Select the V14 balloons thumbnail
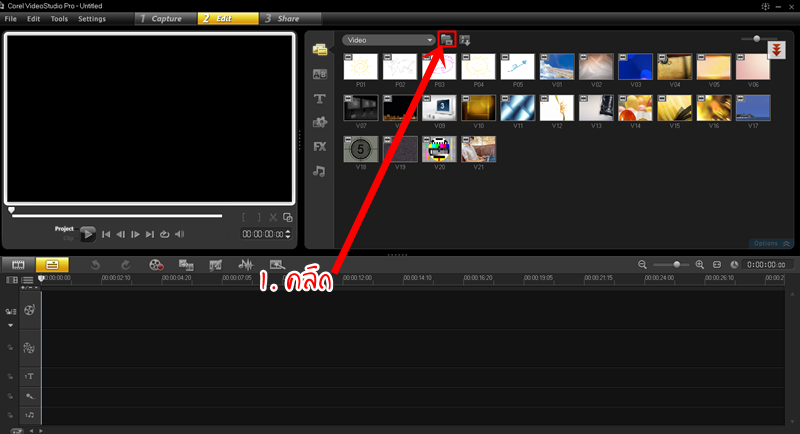Image resolution: width=800 pixels, height=434 pixels. (x=635, y=108)
